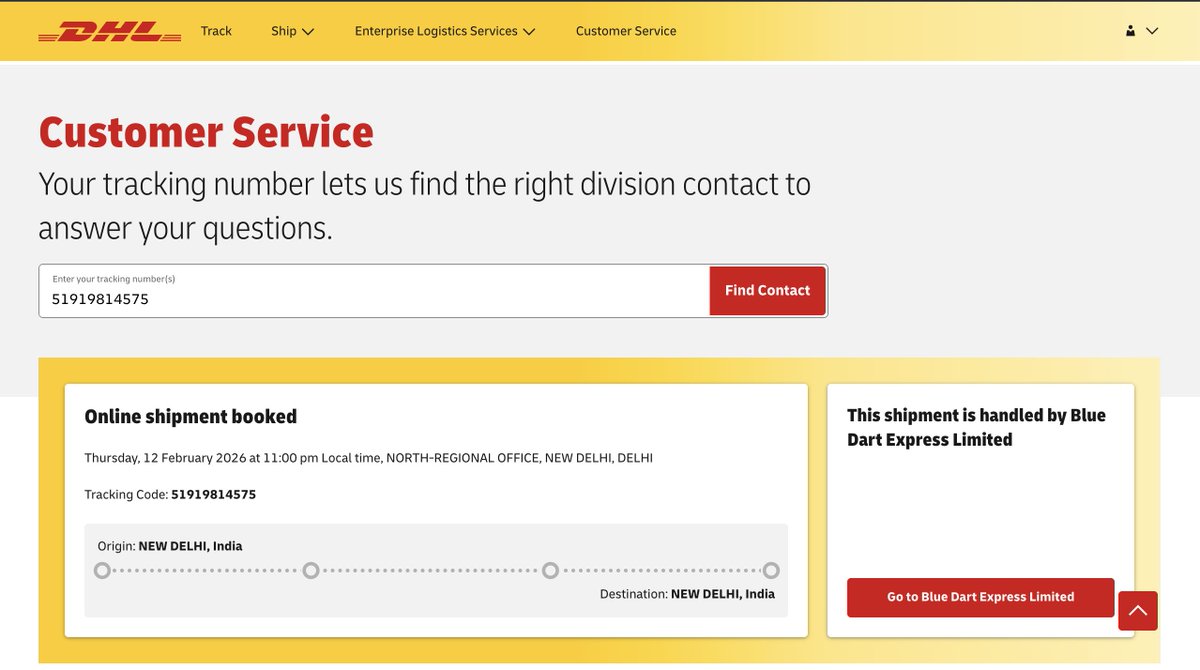Select bold tracking code 51919814575 text
1200x670 pixels.
pos(213,494)
